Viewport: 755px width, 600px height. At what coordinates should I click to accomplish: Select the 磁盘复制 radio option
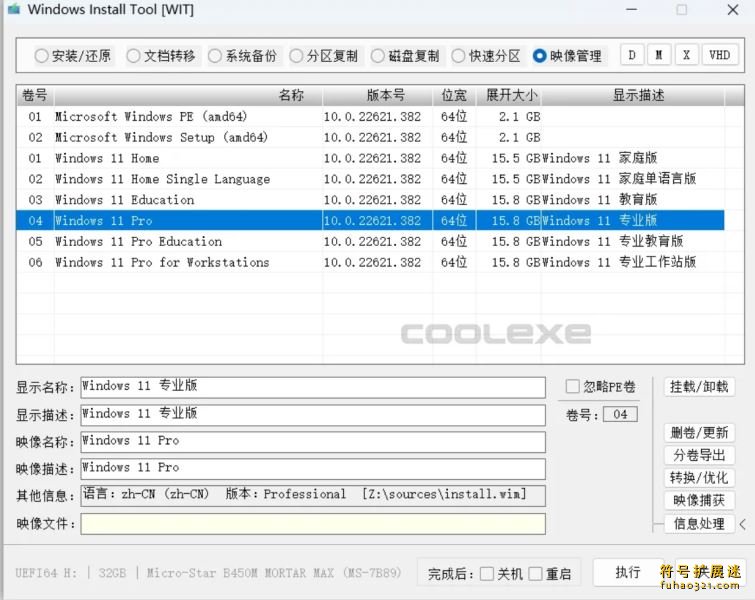point(405,56)
